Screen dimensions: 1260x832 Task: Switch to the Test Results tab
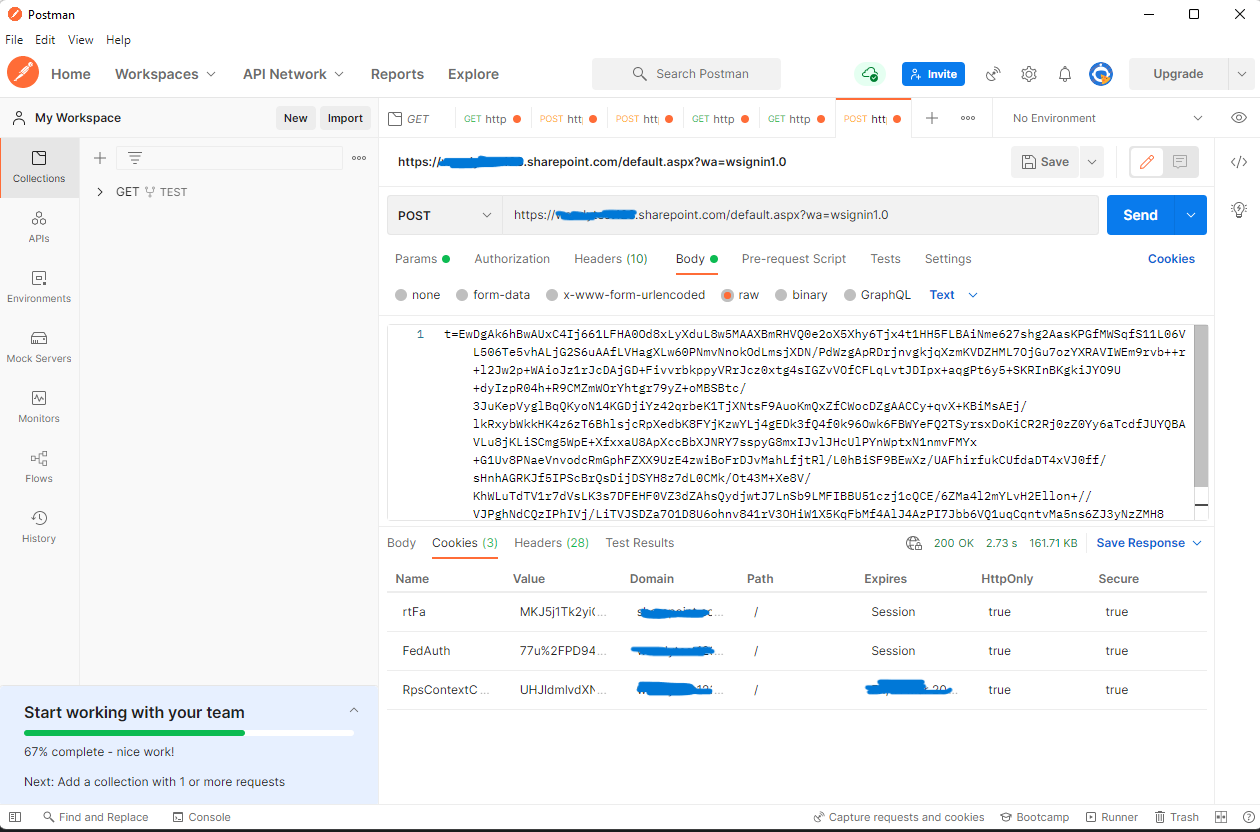pyautogui.click(x=640, y=543)
